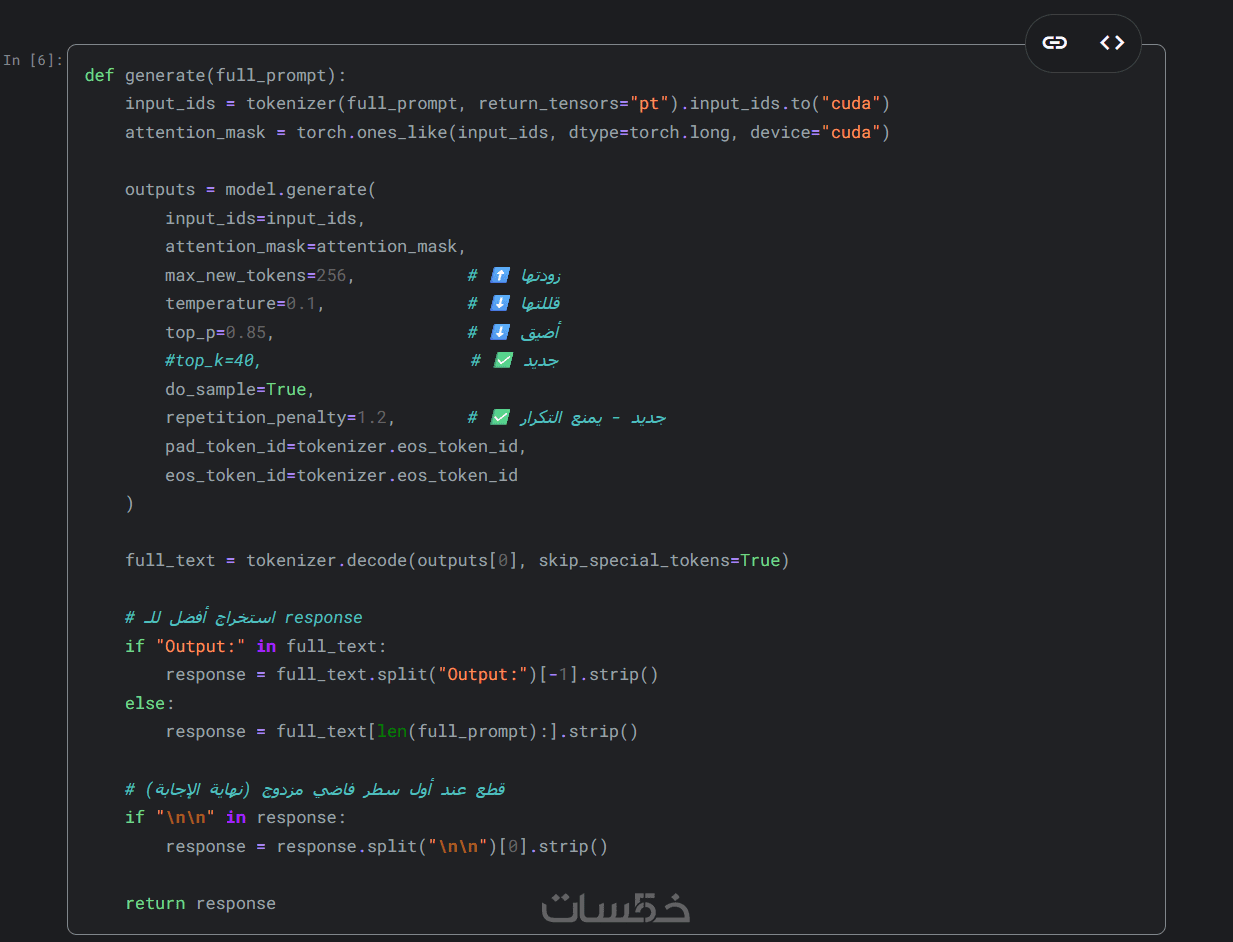1233x942 pixels.
Task: Click do_sample=True in the code
Action: 240,389
